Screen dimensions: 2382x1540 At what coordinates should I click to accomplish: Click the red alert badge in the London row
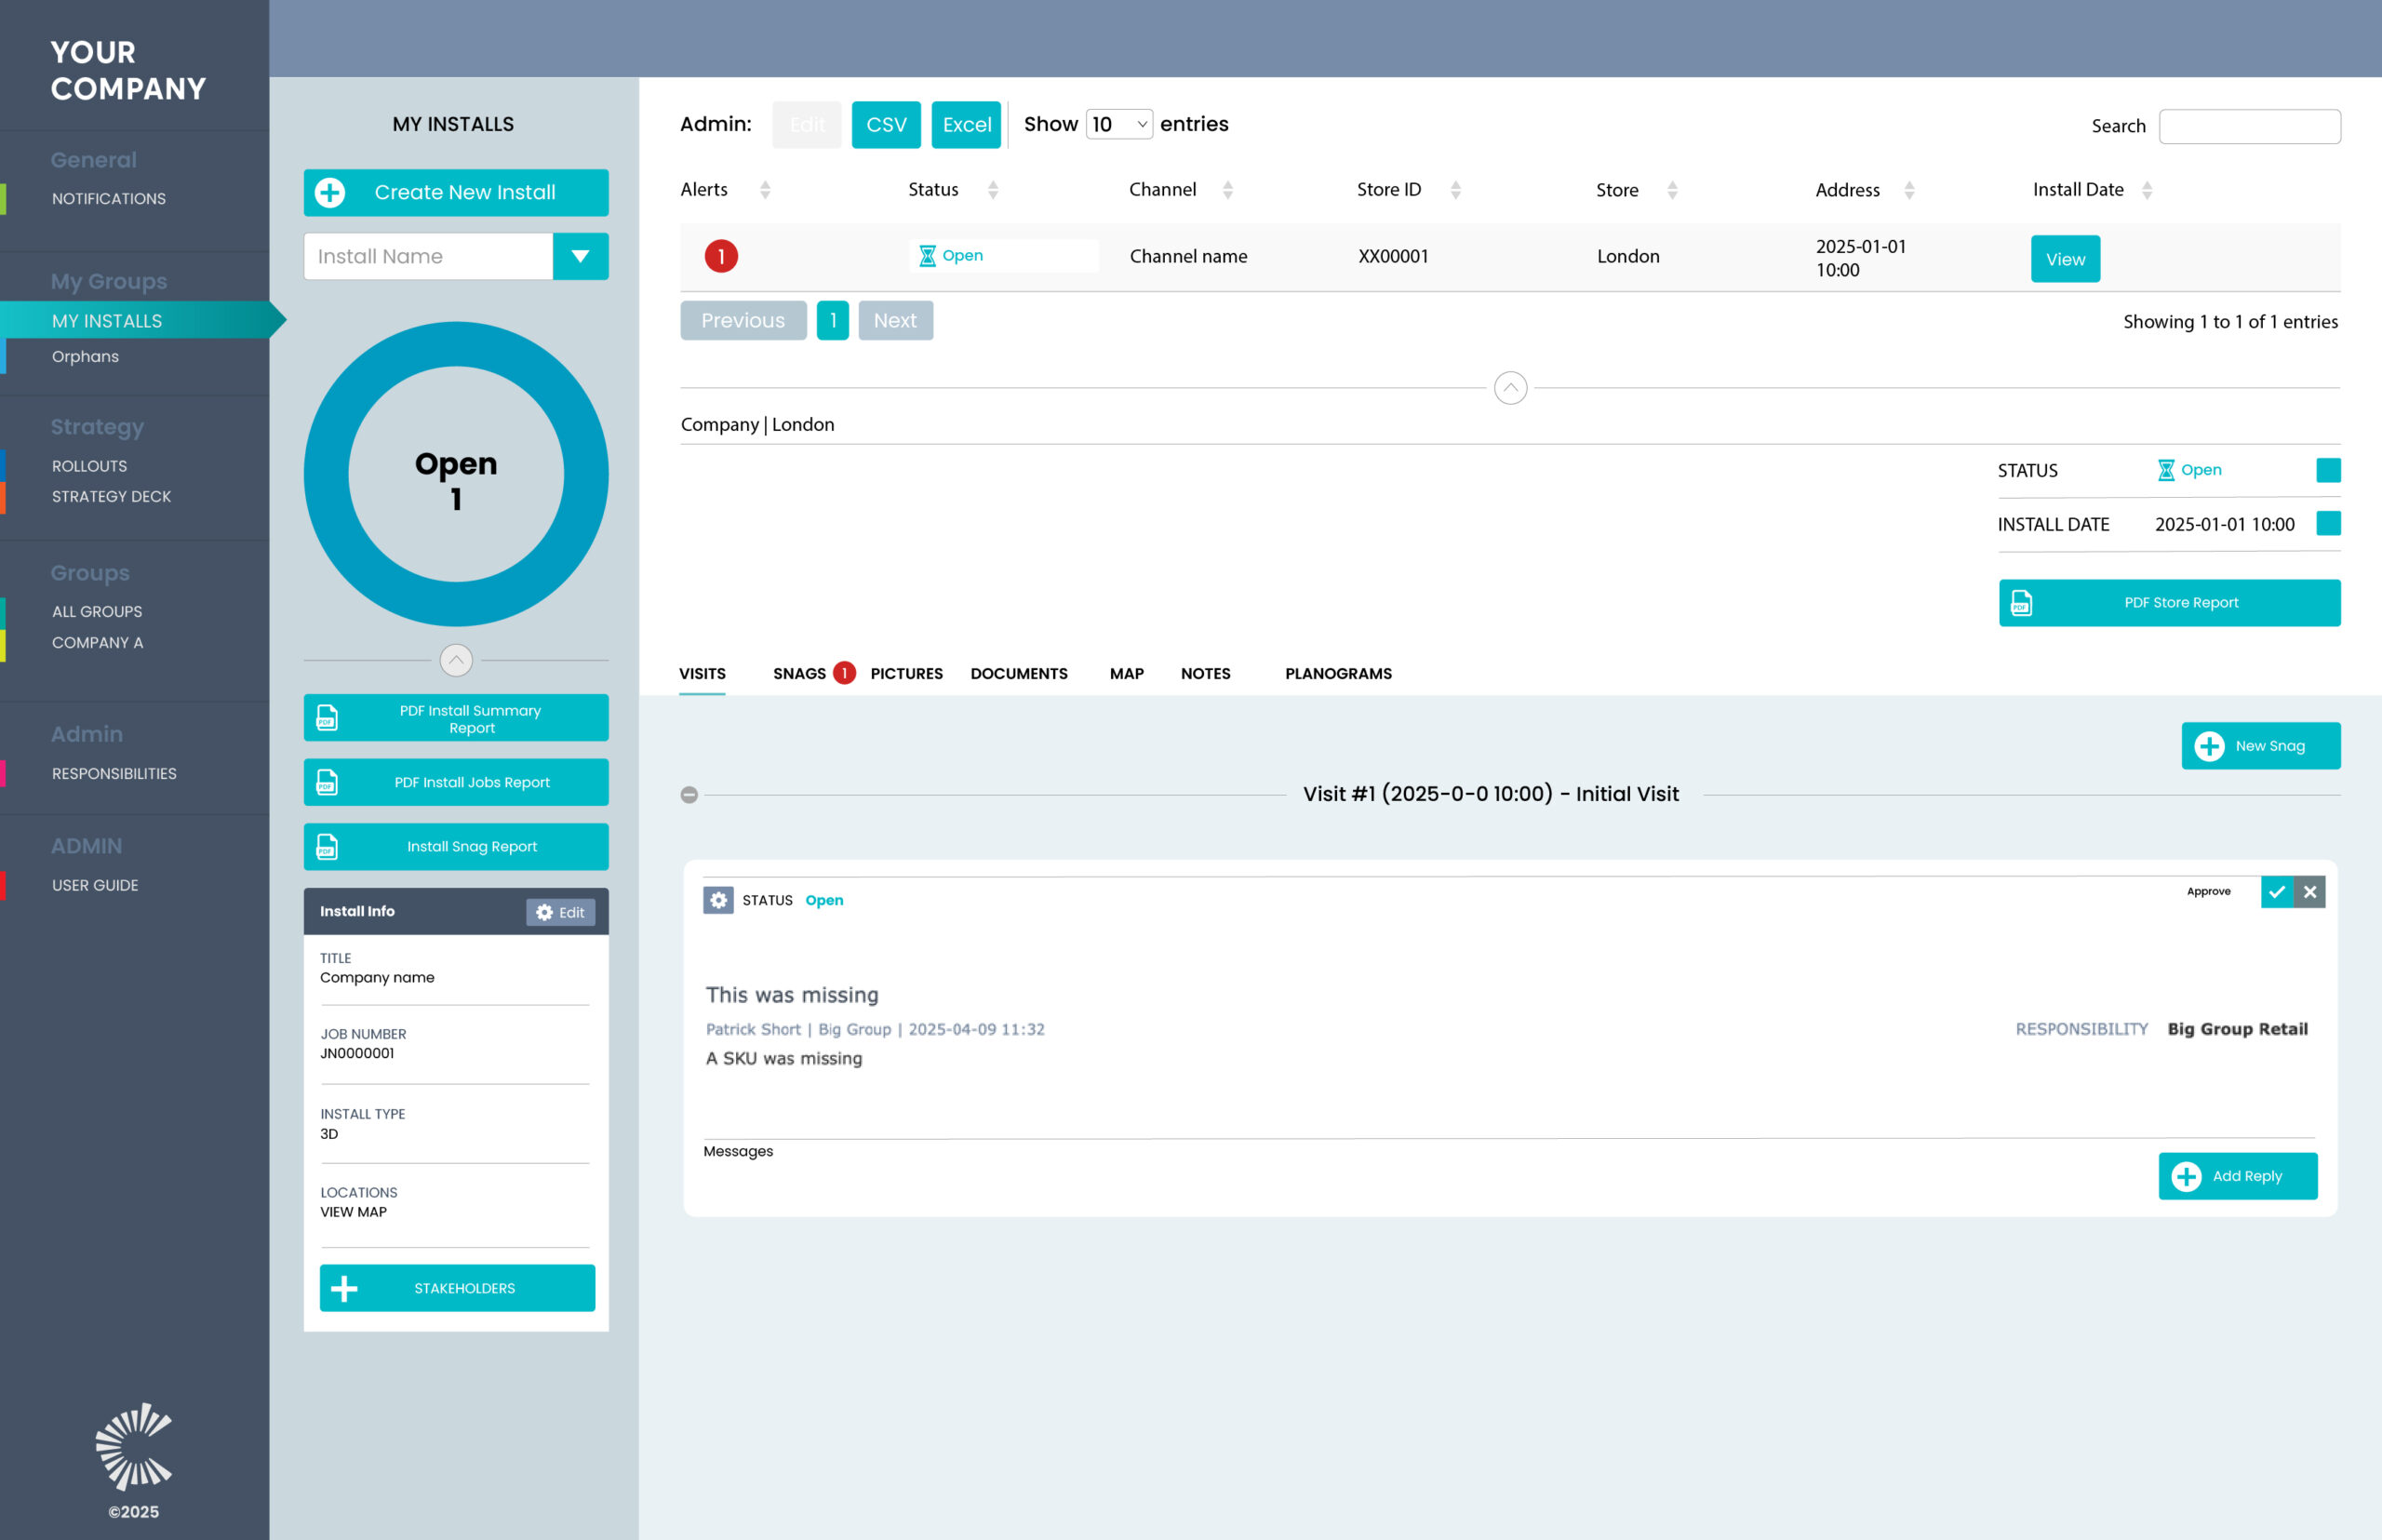[x=721, y=256]
